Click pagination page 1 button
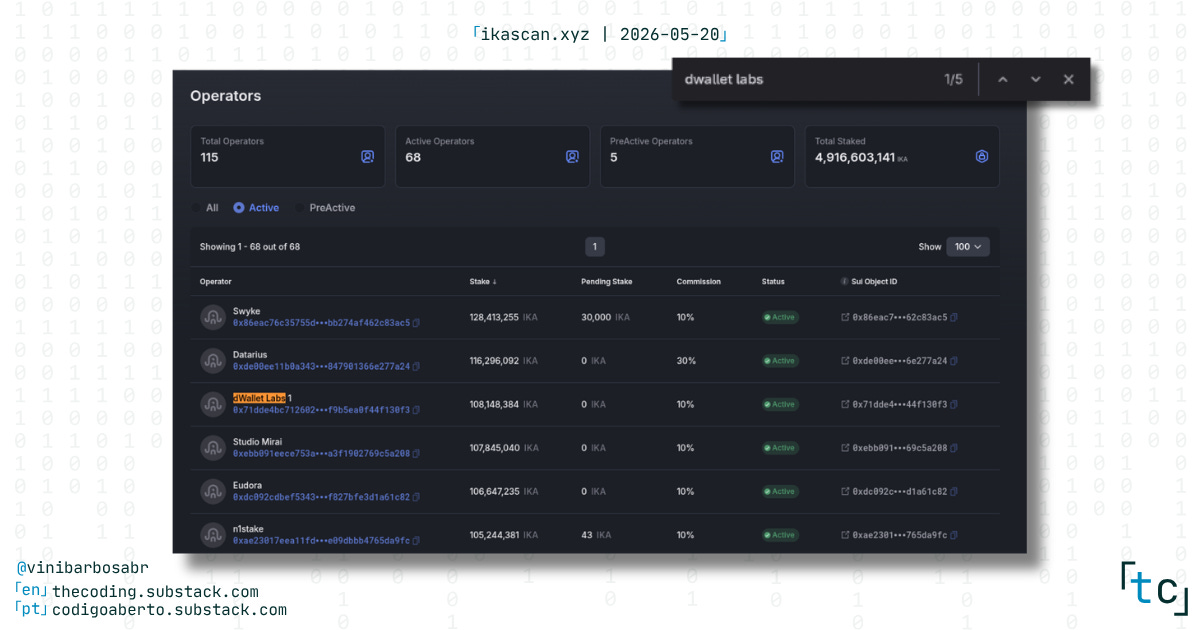The height and width of the screenshot is (630, 1200). coord(595,246)
